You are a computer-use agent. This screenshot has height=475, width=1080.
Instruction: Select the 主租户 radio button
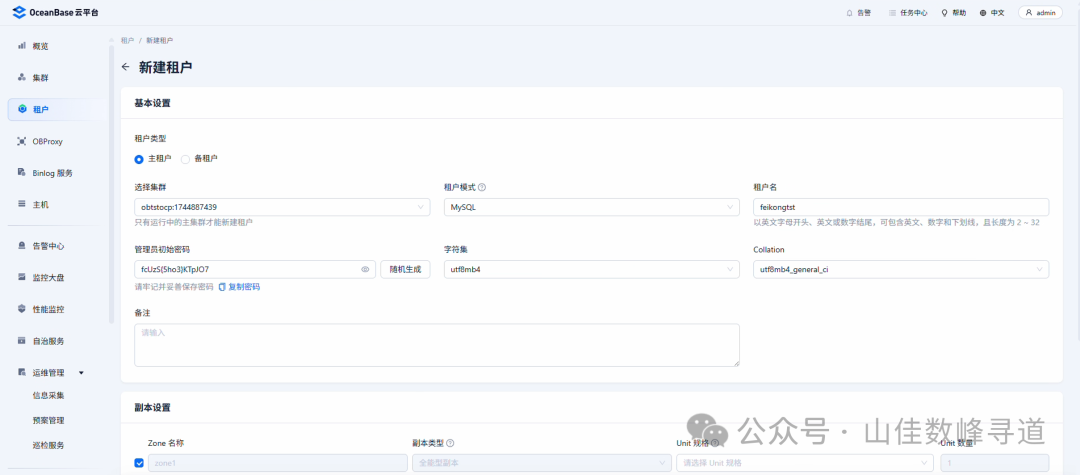138,158
